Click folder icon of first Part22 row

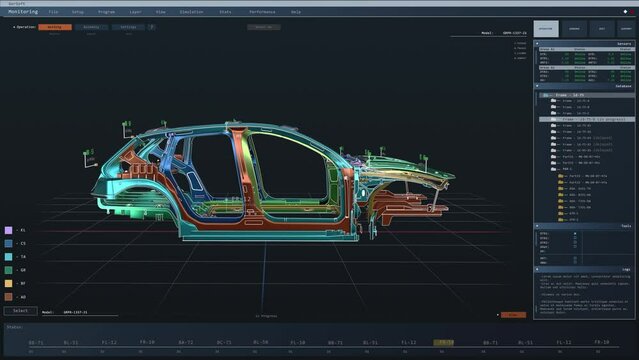[x=553, y=157]
